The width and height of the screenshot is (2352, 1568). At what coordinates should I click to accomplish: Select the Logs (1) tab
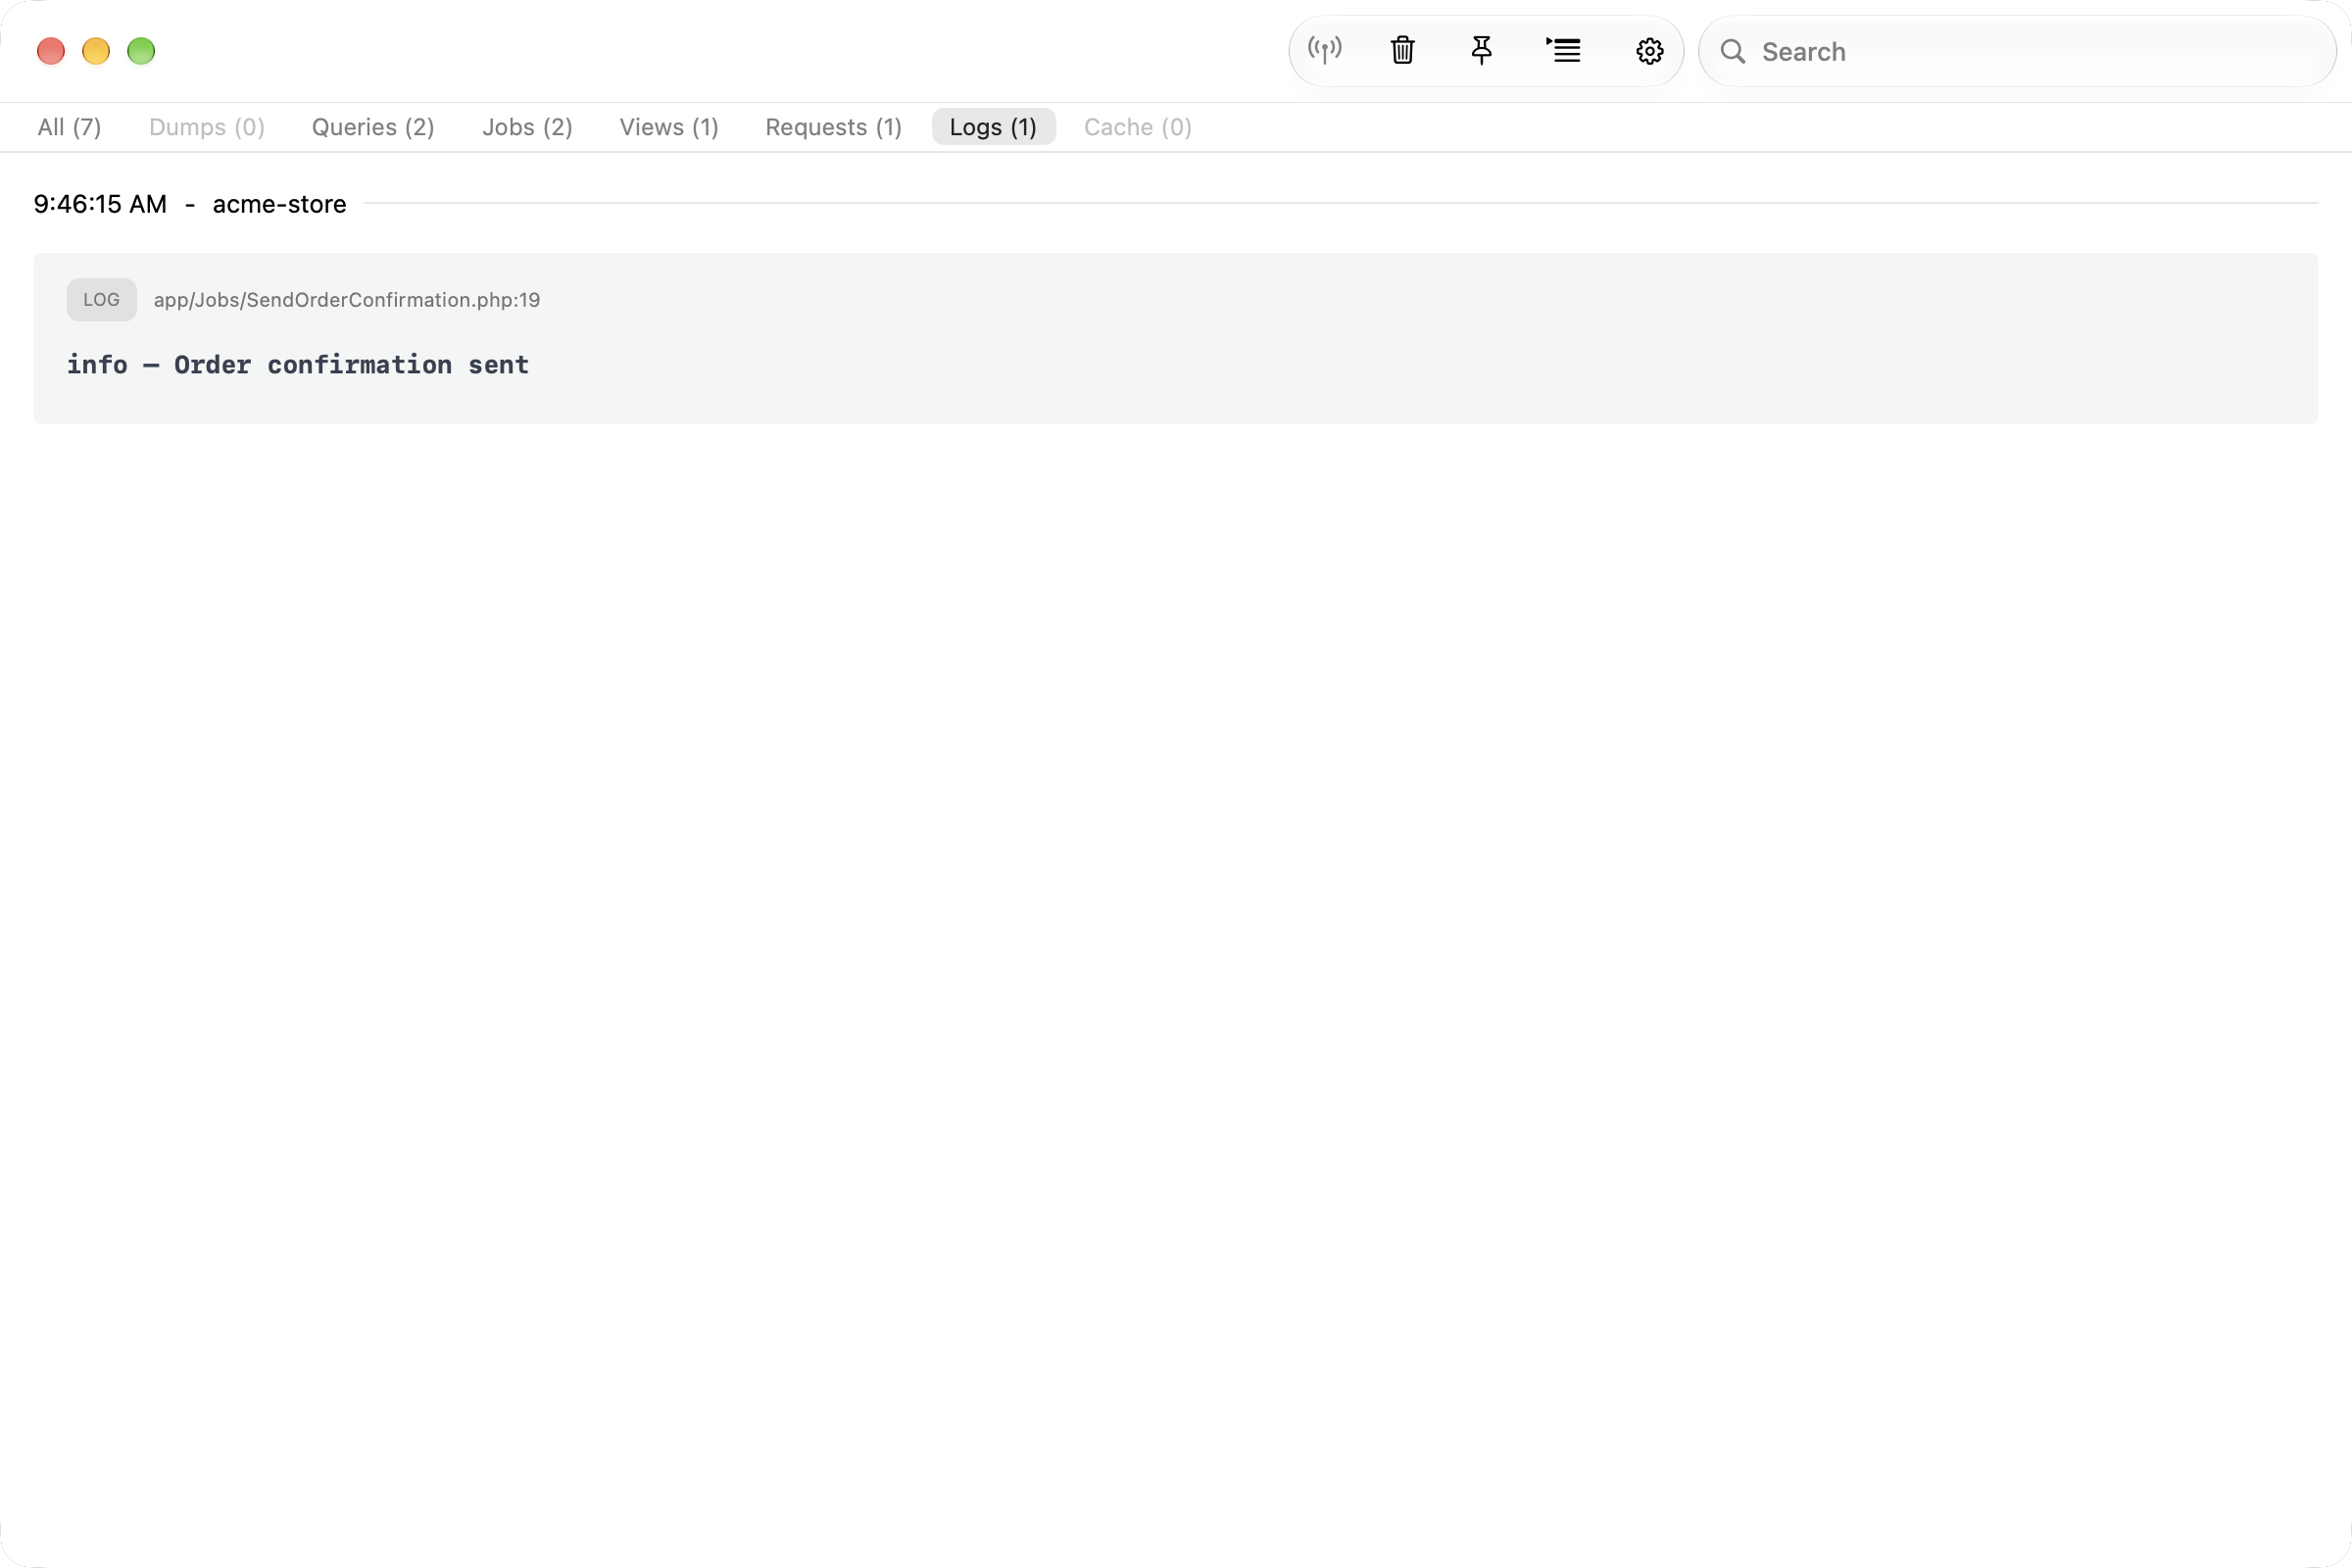993,127
